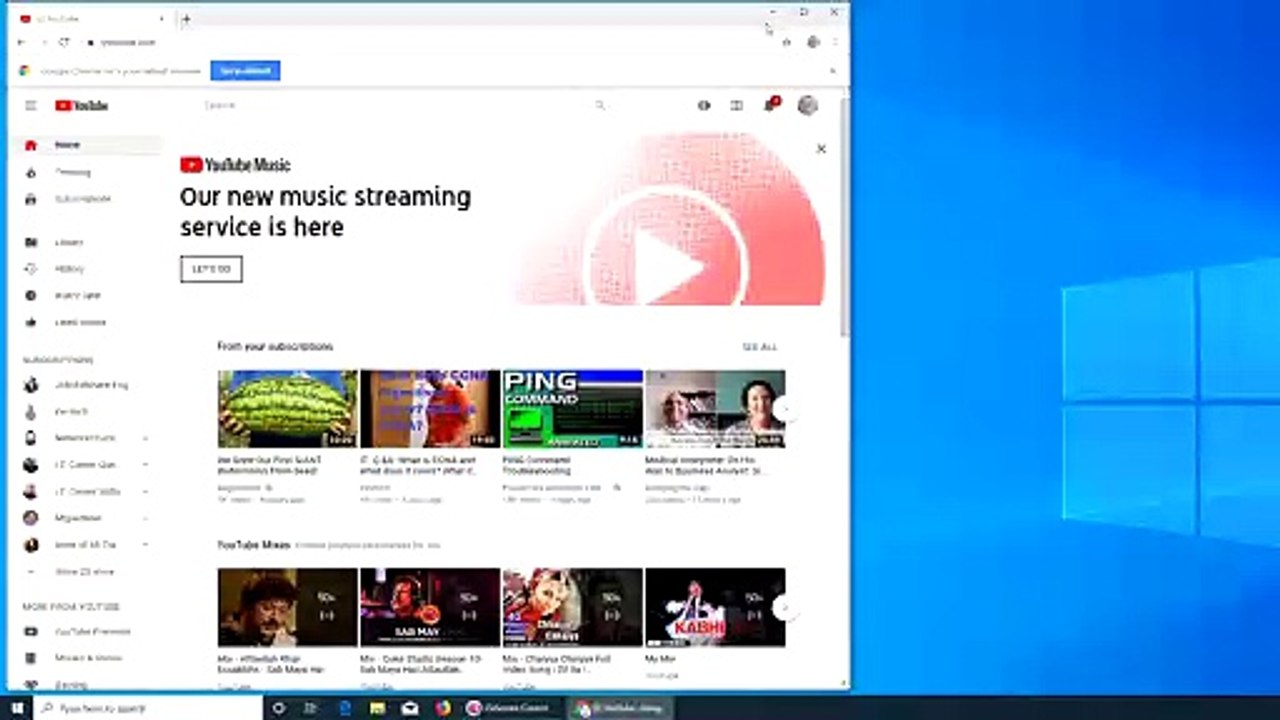Click SEE ALL for subscriptions
Viewport: 1280px width, 720px height.
[x=759, y=347]
